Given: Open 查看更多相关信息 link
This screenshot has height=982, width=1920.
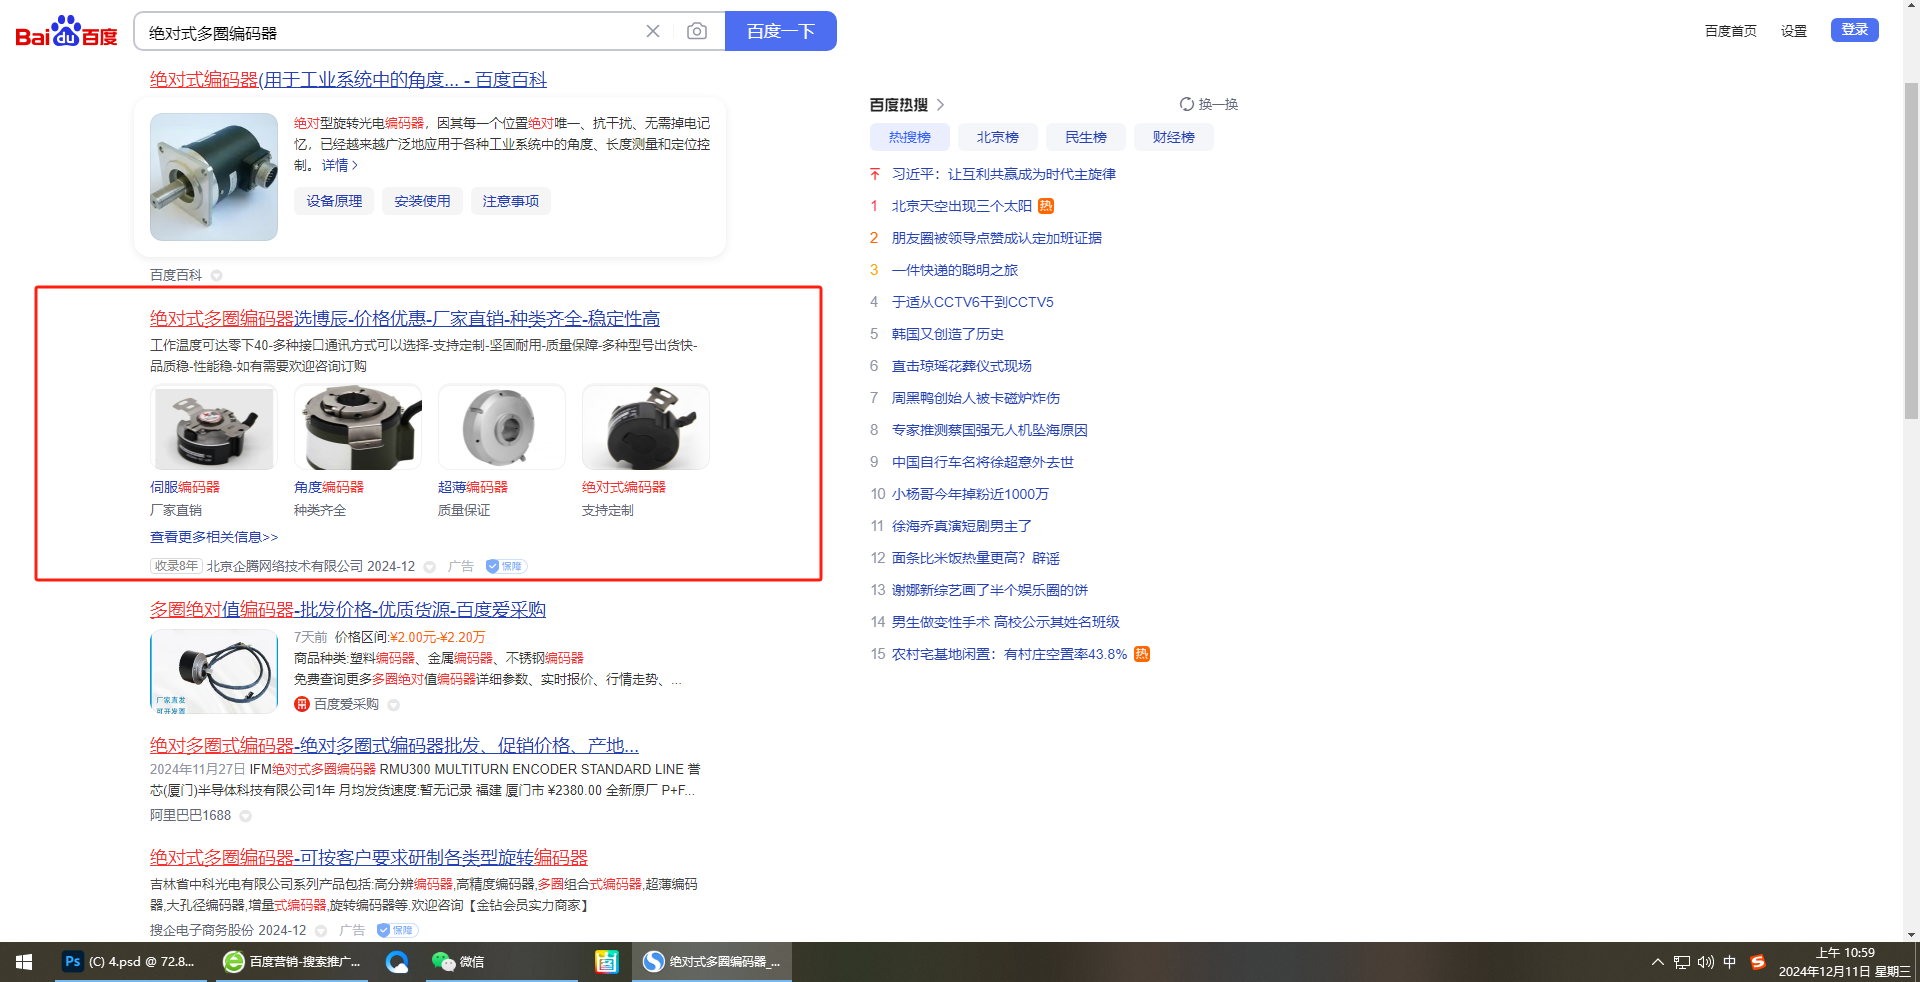Looking at the screenshot, I should click(x=214, y=537).
